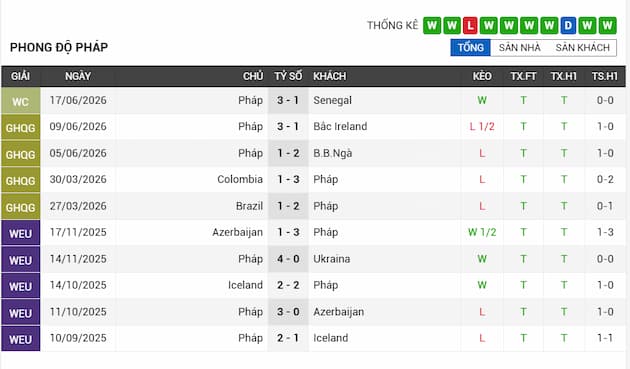
Task: Switch to the SÂN KHÁCH tab
Action: point(583,47)
